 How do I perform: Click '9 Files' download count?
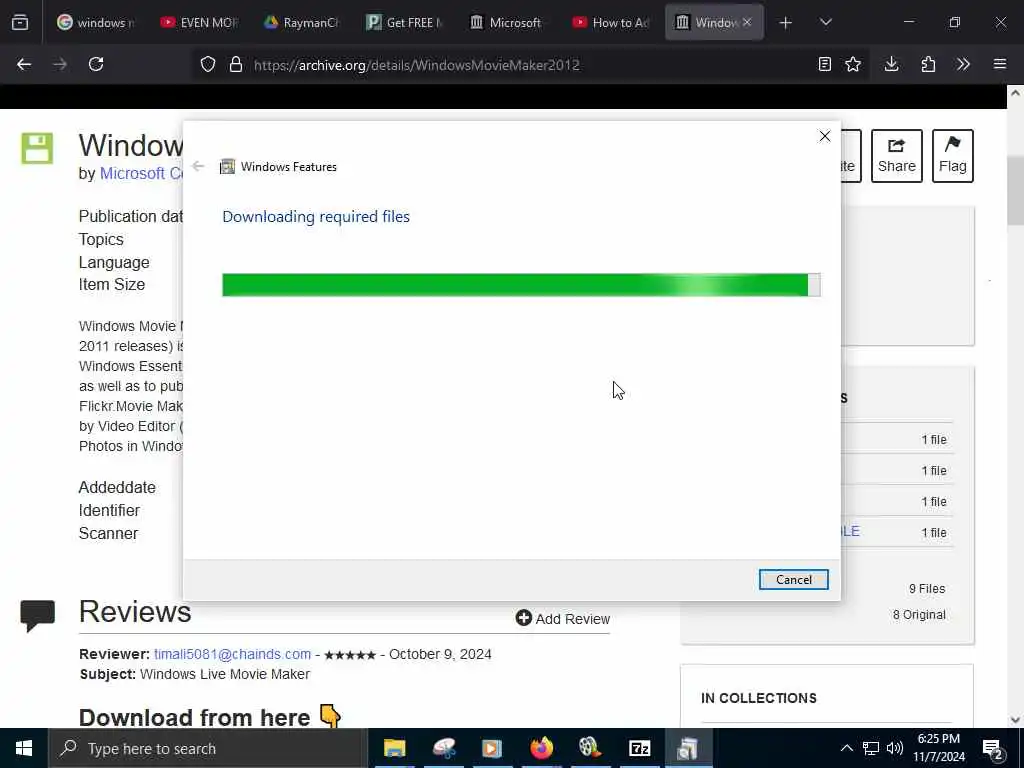927,588
